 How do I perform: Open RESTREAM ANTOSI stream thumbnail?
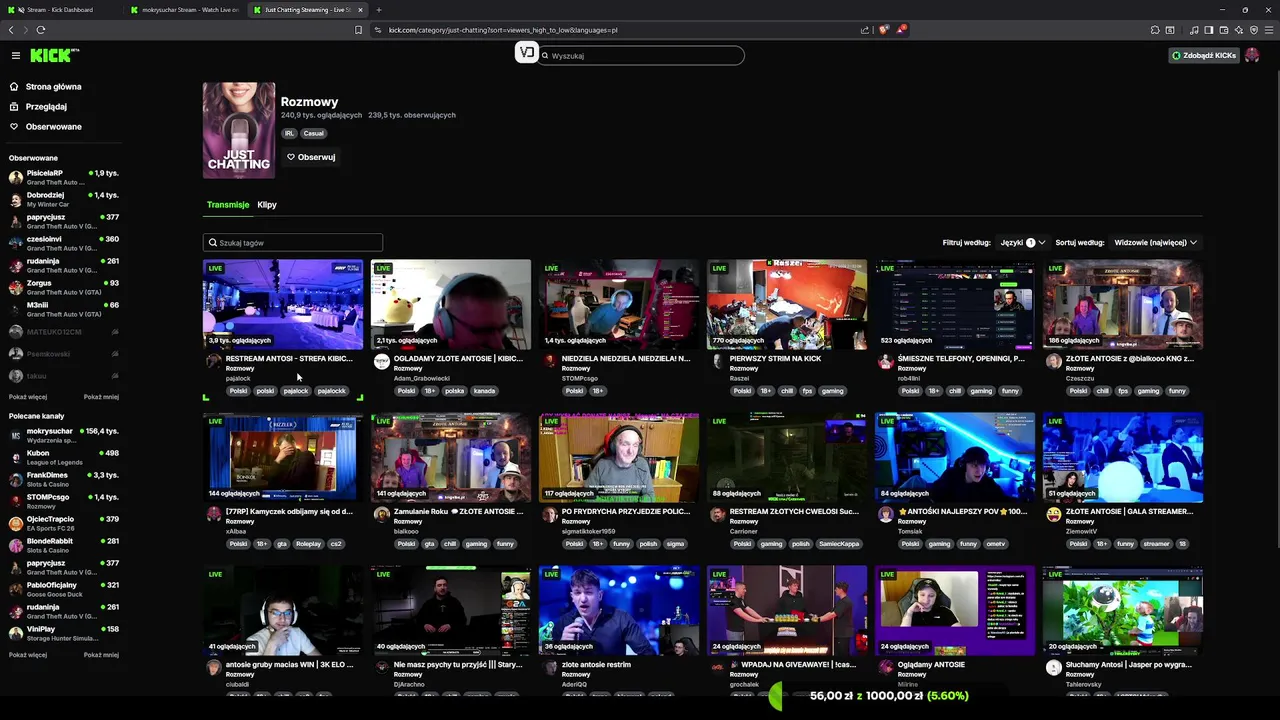click(x=283, y=305)
